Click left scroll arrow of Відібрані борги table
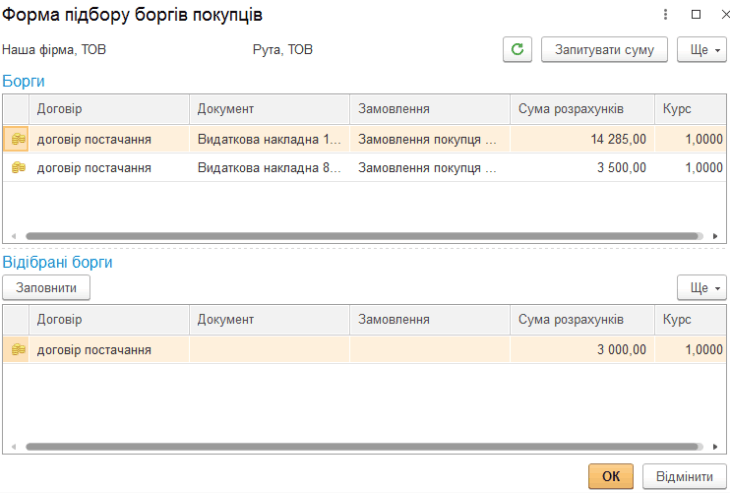The height and width of the screenshot is (493, 730). point(14,446)
